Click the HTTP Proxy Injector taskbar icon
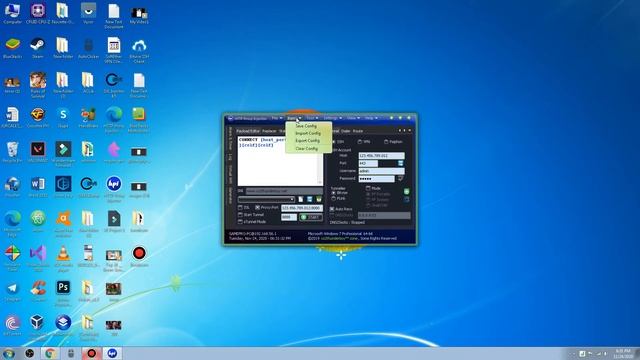The width and height of the screenshot is (640, 360). [112, 353]
